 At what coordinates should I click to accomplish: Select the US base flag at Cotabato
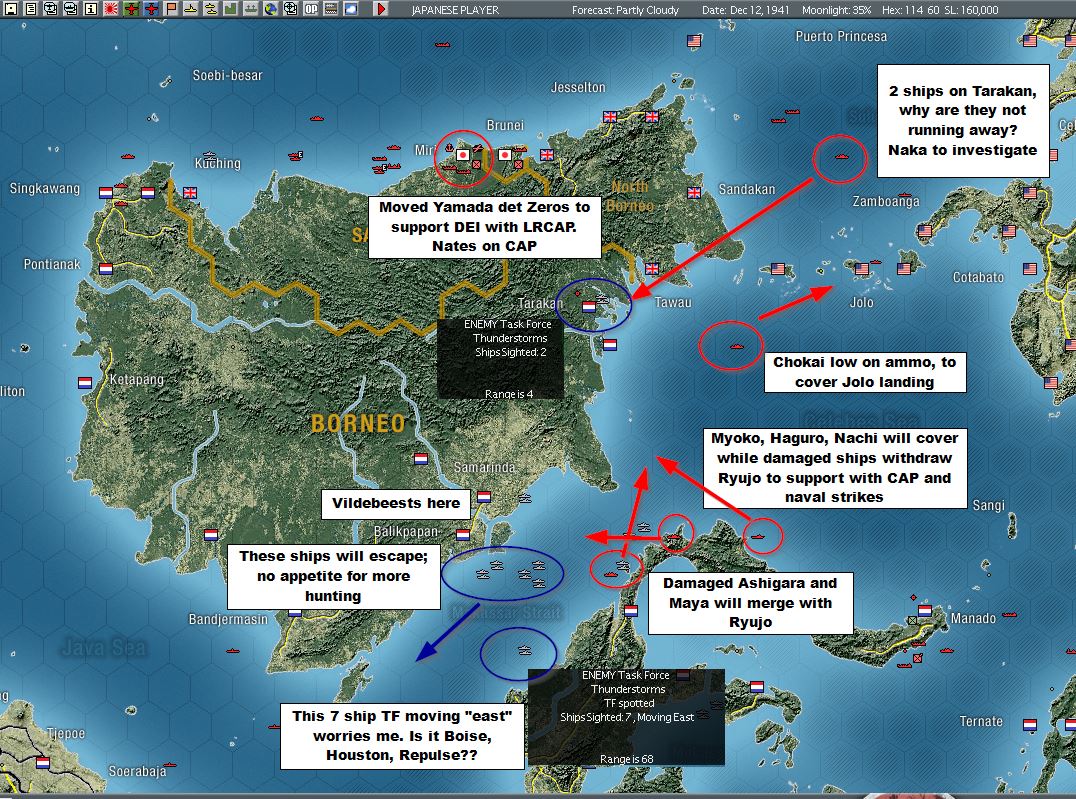1030,269
